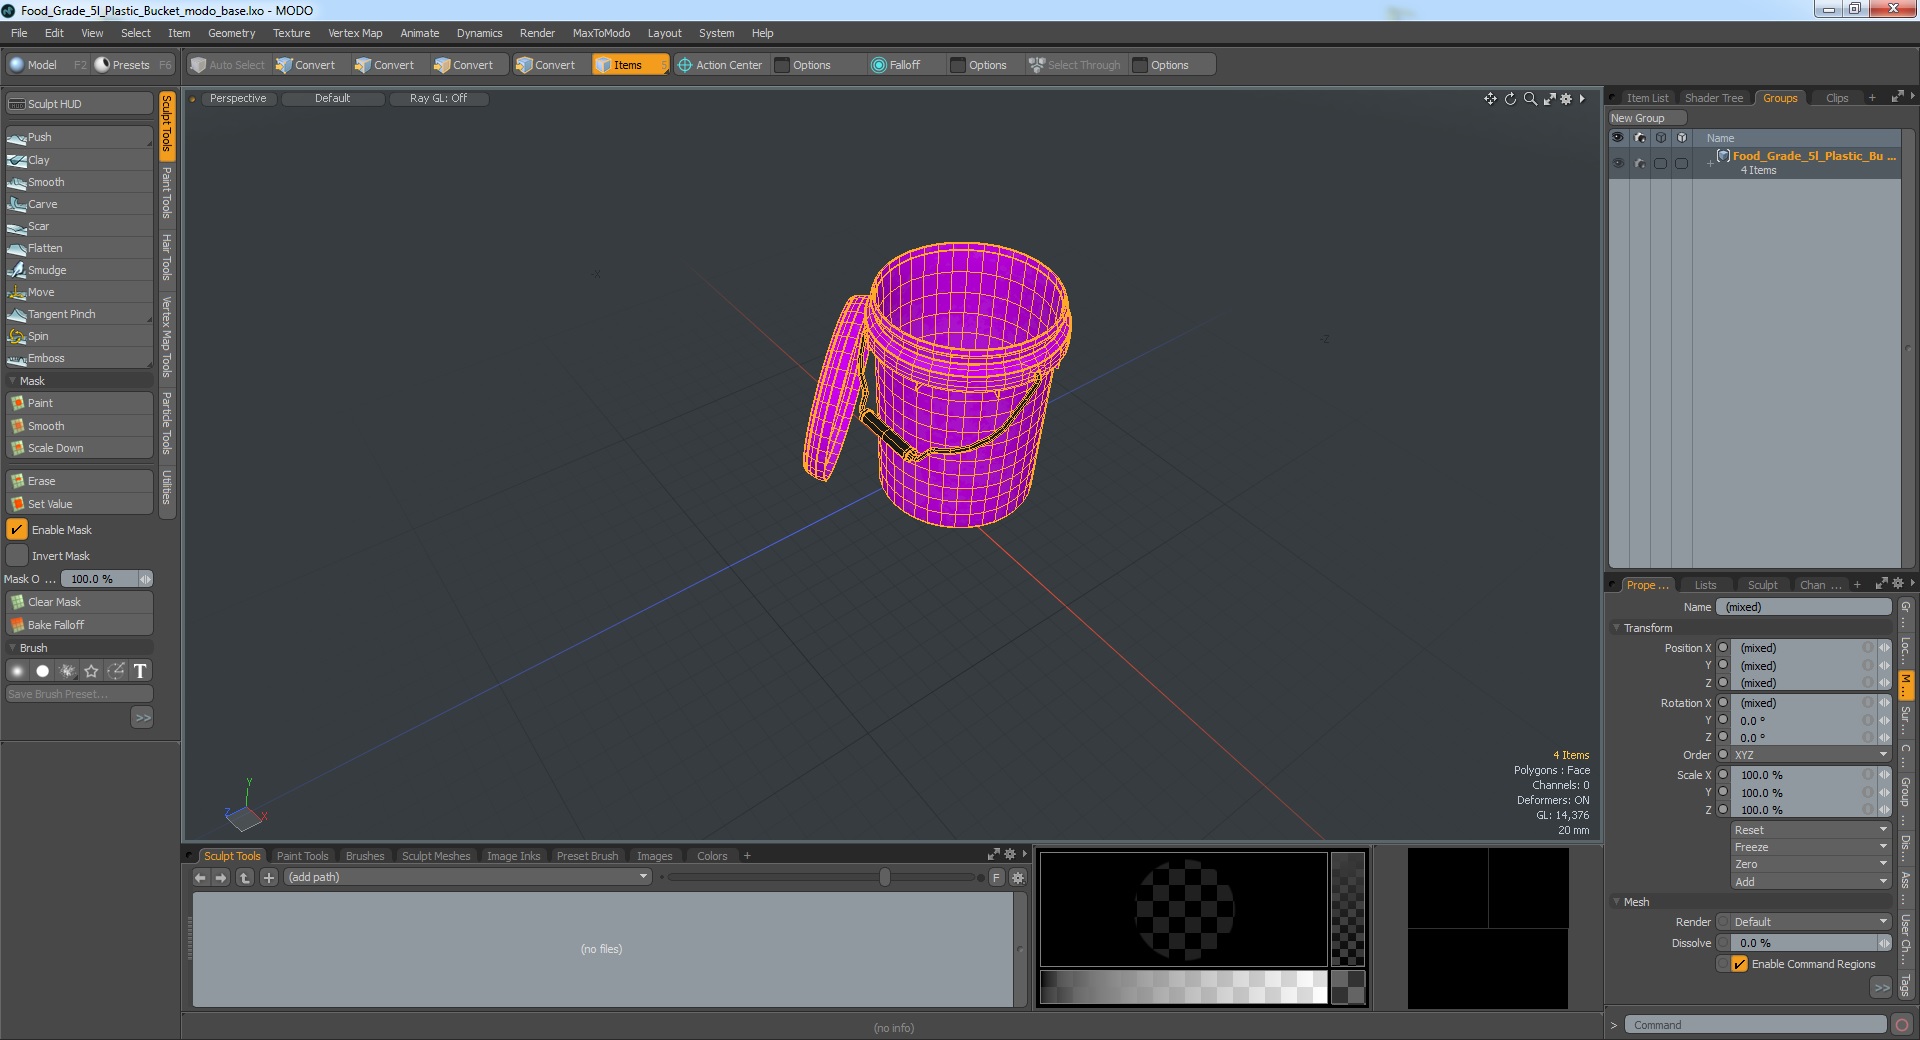Go back in the preset browser

200,878
